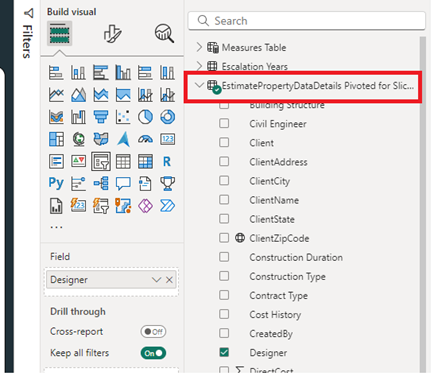Open the Analytics magnifier tab

(x=164, y=33)
